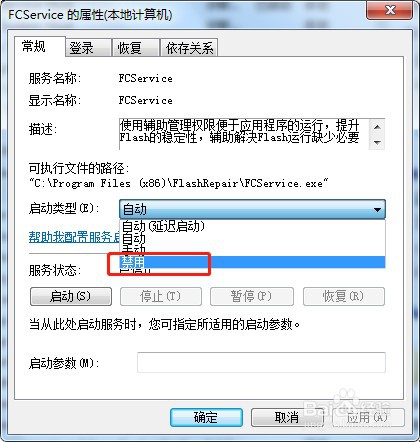Collapse the 启动类型 dropdown arrow

(x=377, y=210)
